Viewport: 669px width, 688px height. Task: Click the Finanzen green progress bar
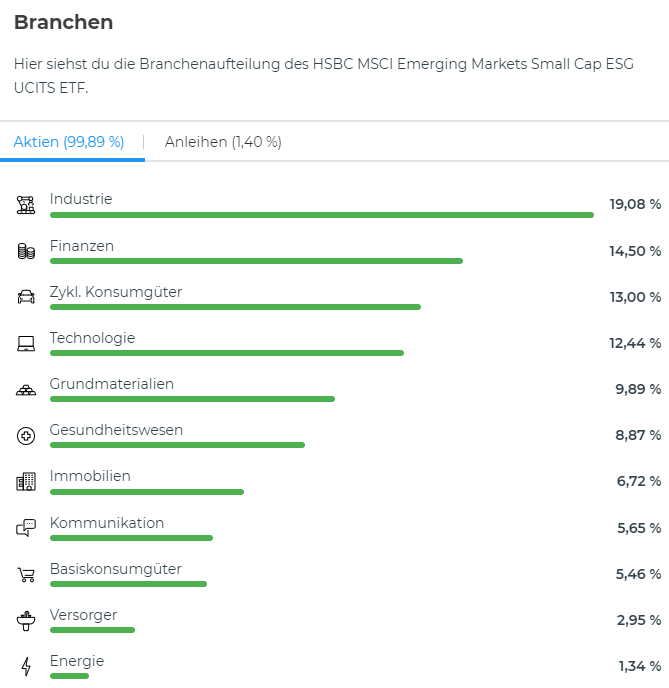(256, 261)
